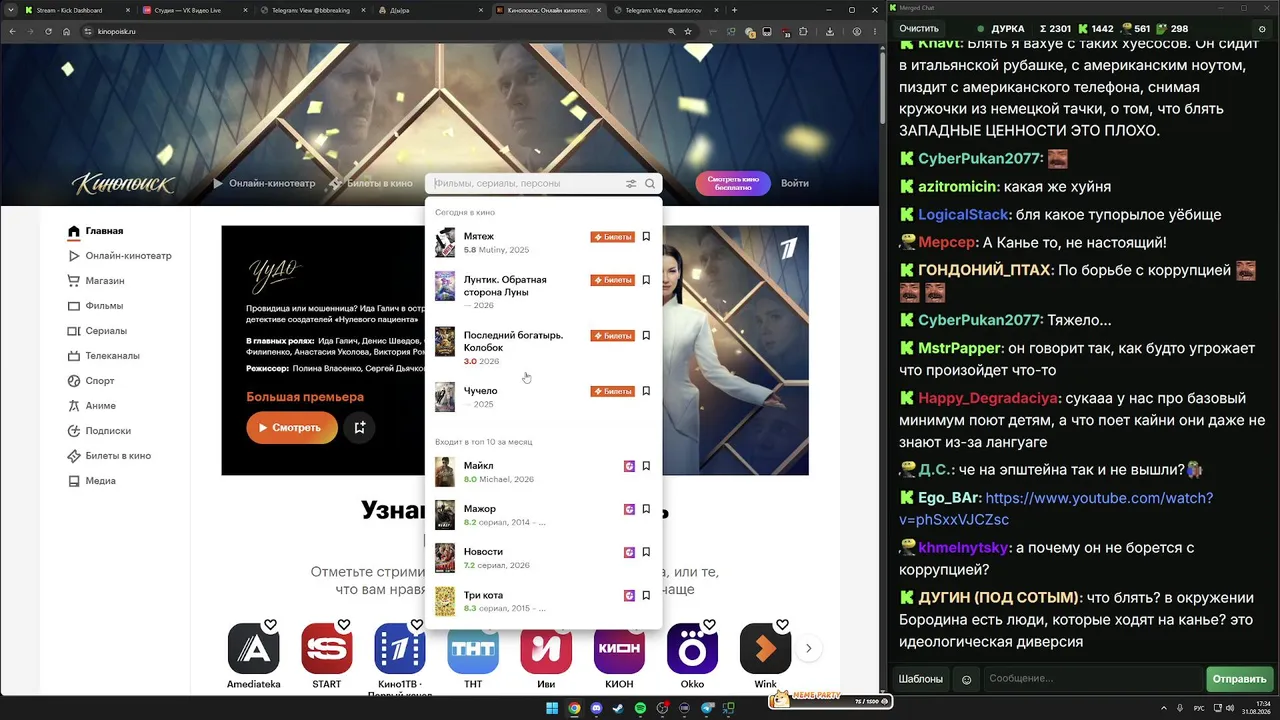This screenshot has width=1280, height=720.
Task: Switch to Telegram: View @bbbreaking tab
Action: click(x=313, y=10)
